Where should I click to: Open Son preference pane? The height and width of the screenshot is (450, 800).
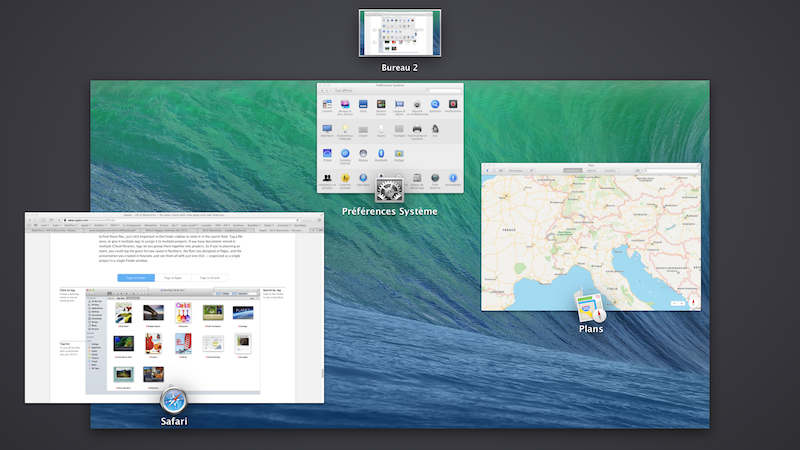tap(435, 131)
